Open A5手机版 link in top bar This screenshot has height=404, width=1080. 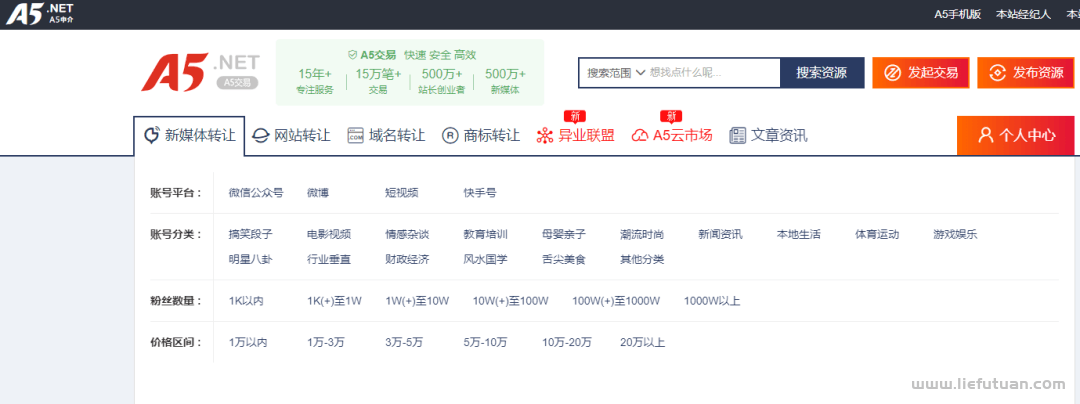957,14
